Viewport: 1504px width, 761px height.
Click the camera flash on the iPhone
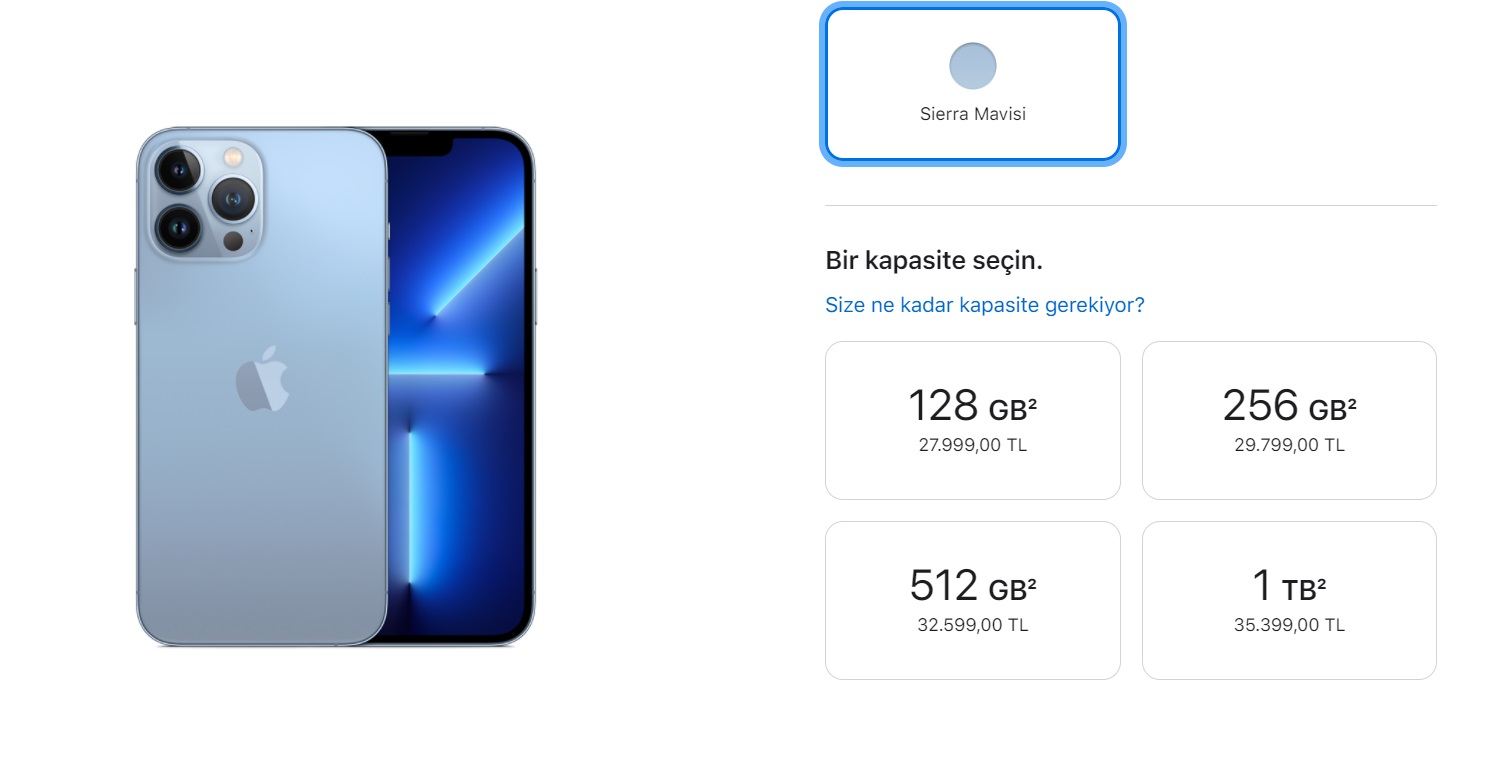[x=234, y=157]
